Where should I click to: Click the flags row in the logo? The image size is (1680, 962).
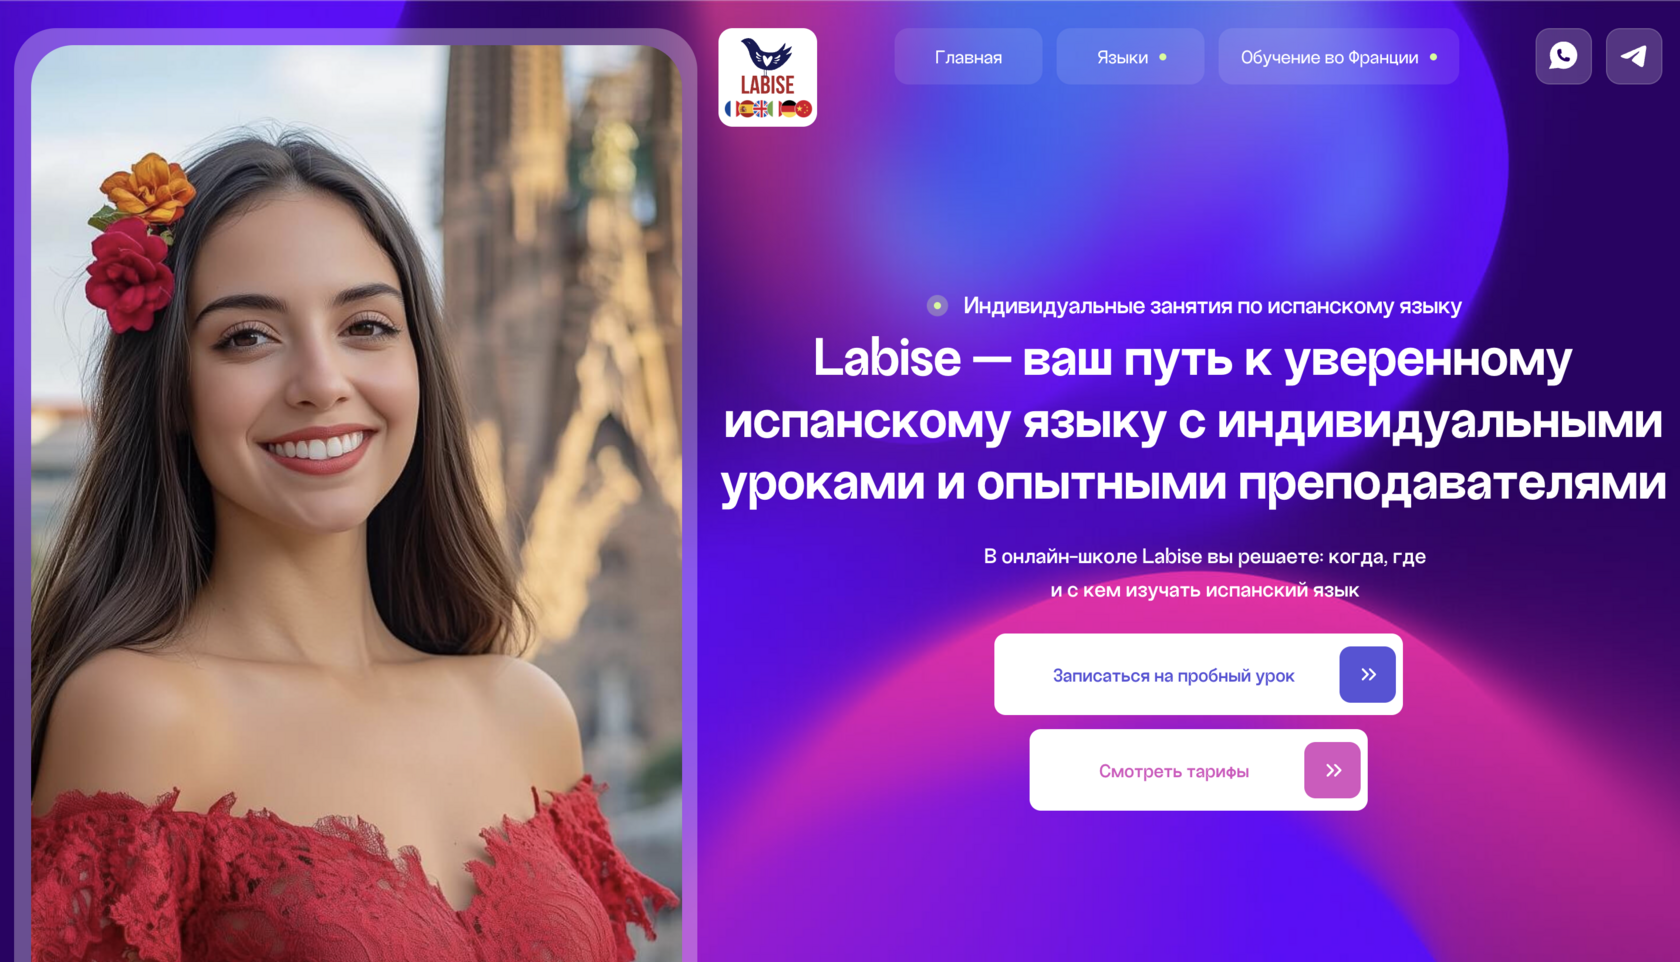767,108
